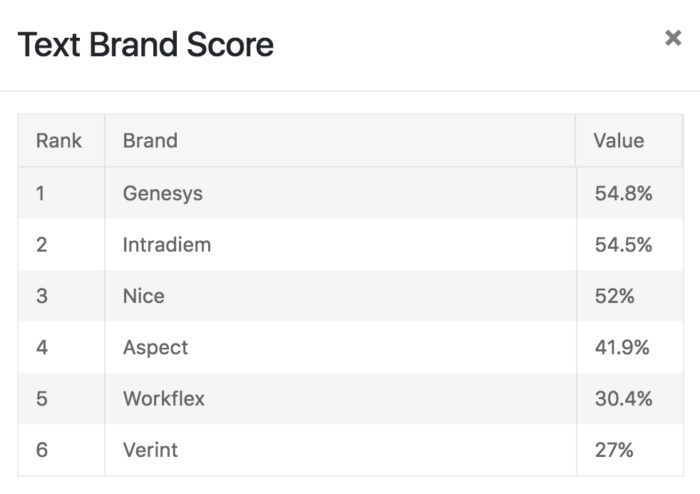Click the 30.4% value for Workflex

[x=623, y=399]
